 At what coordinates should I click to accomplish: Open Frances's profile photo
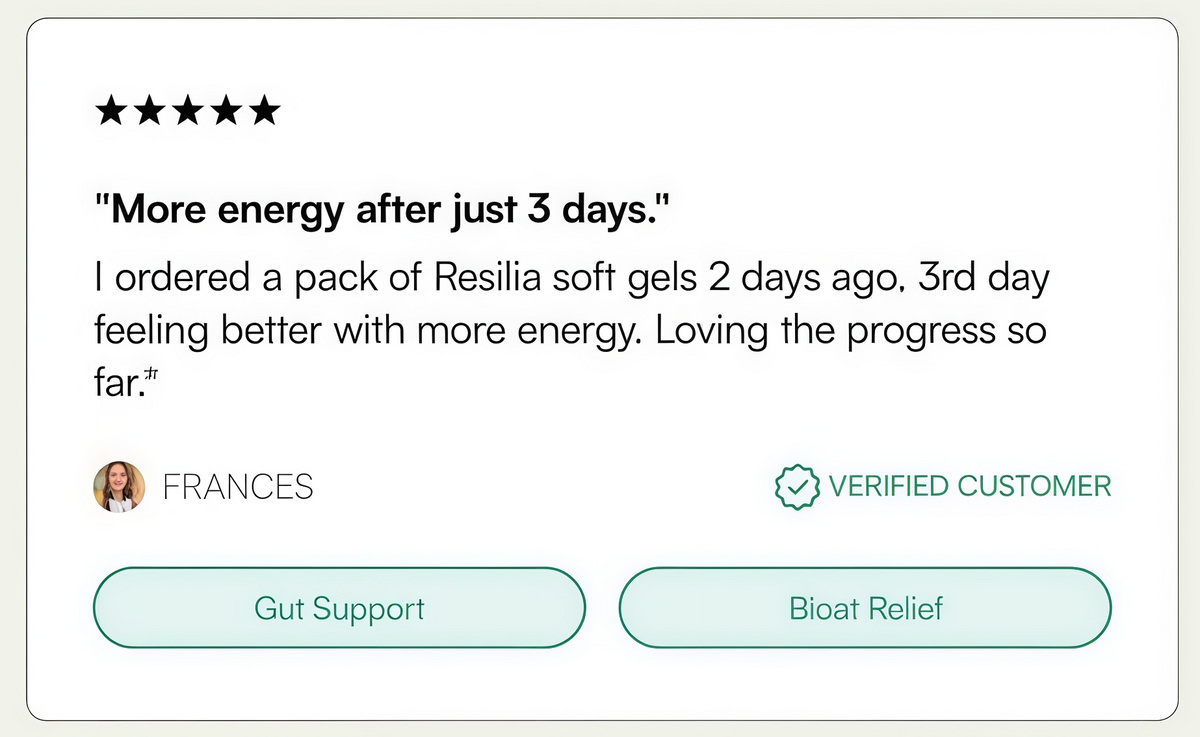(x=119, y=487)
